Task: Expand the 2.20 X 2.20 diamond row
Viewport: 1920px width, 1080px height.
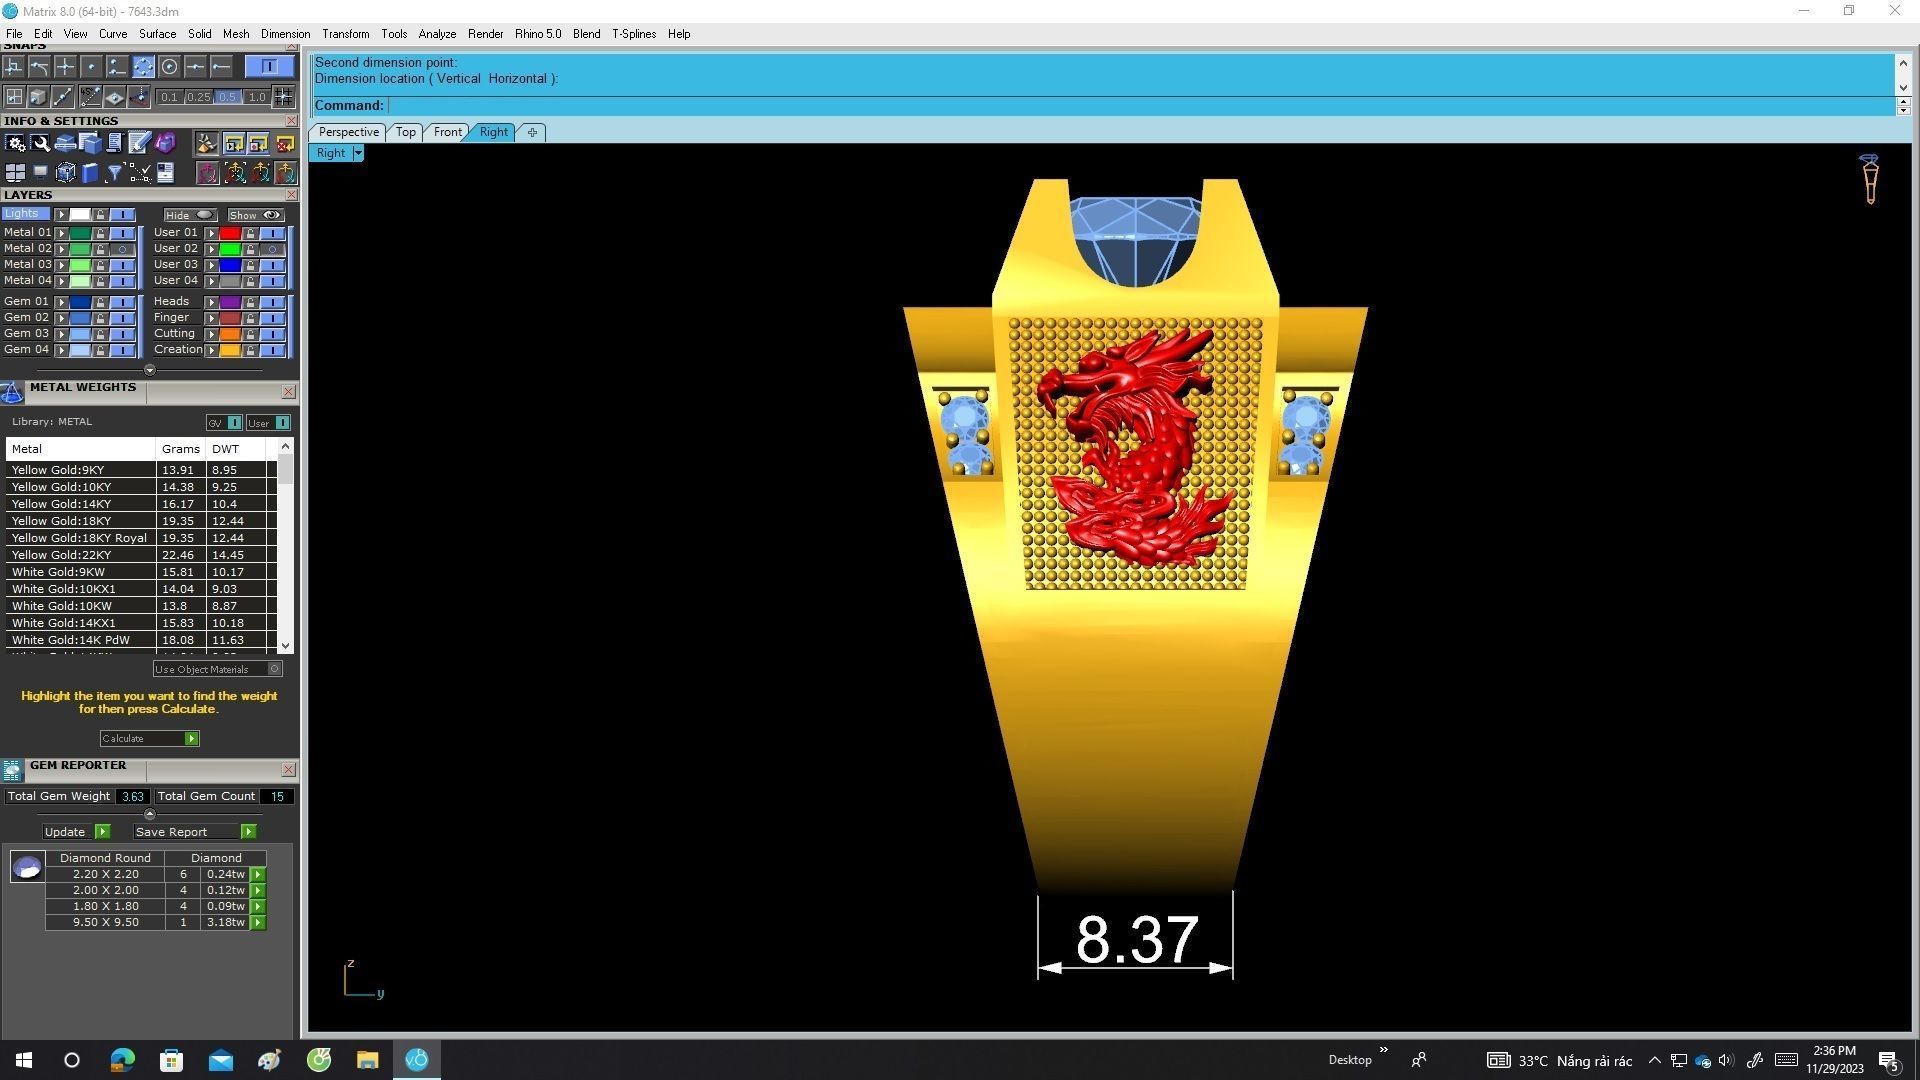Action: [258, 875]
